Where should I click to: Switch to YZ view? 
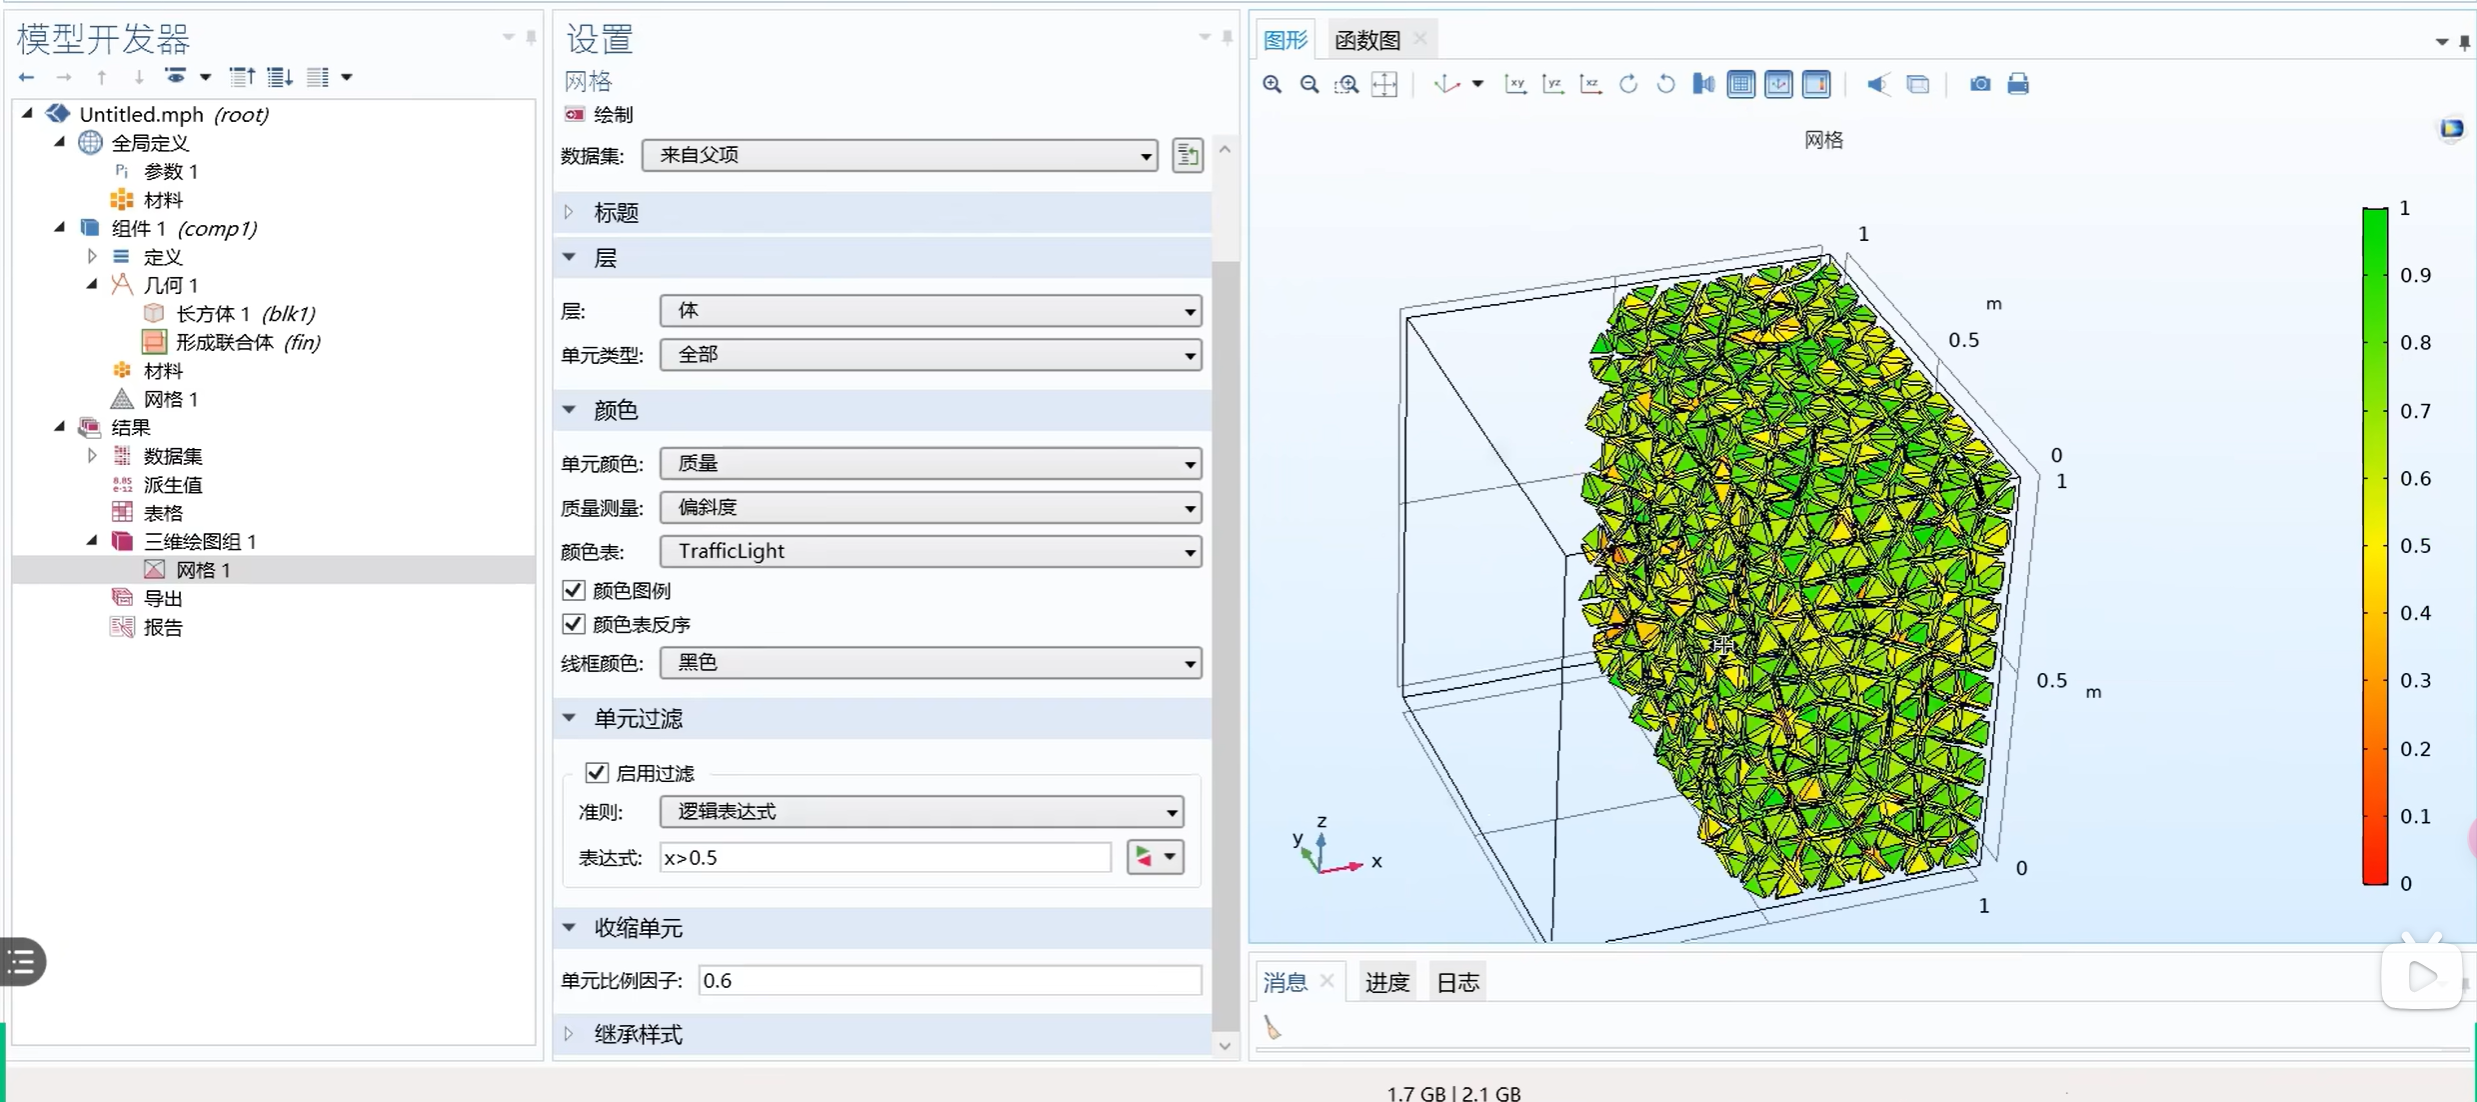1553,85
